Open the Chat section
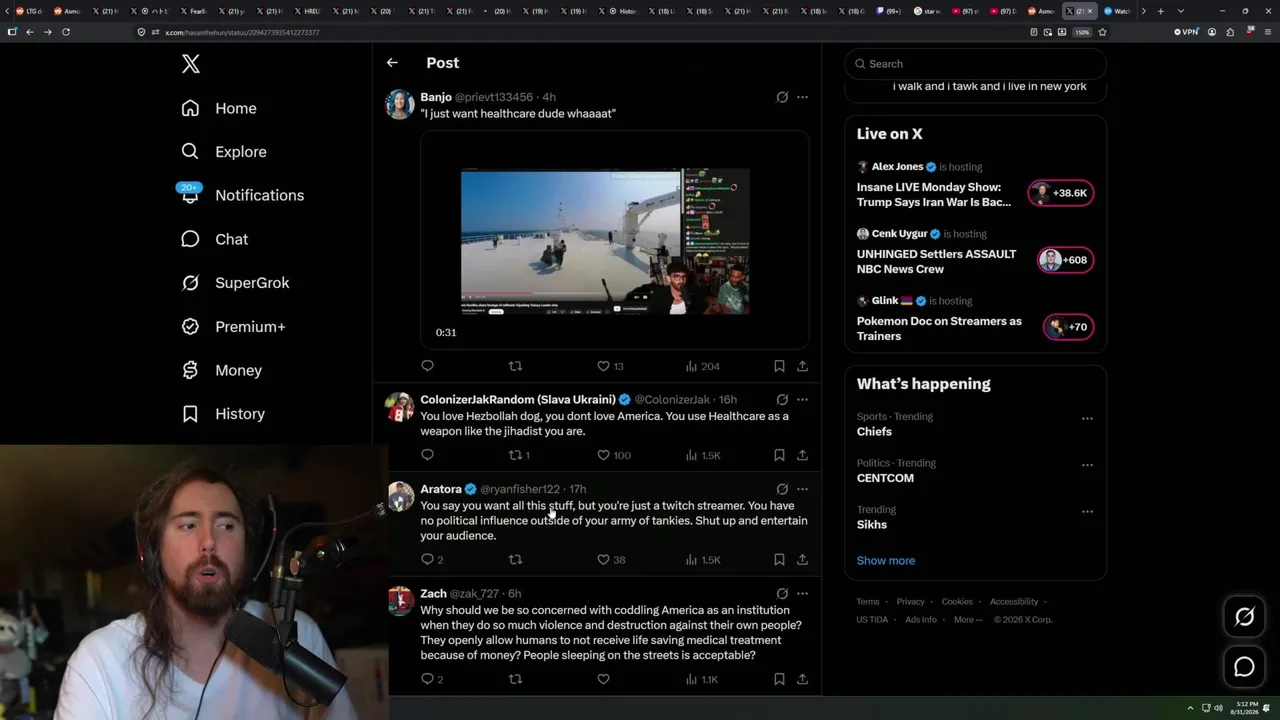The image size is (1280, 720). [215, 239]
